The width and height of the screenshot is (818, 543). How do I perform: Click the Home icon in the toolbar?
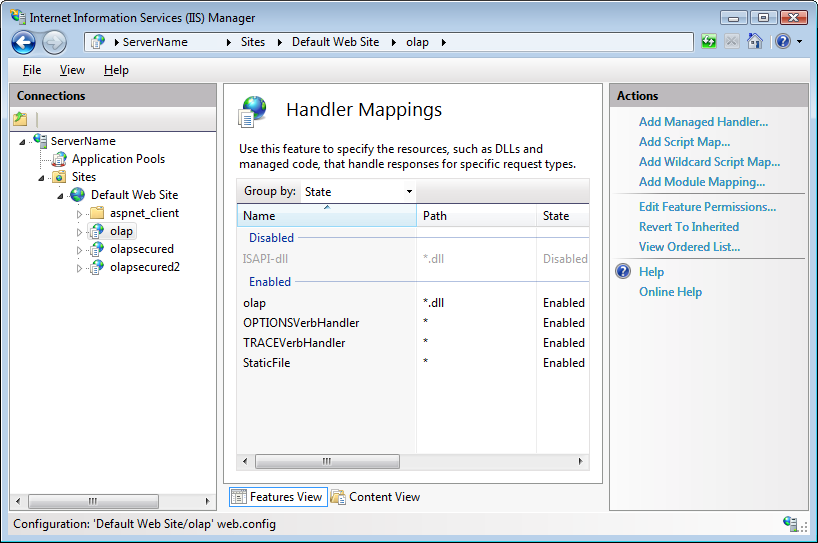pos(755,42)
